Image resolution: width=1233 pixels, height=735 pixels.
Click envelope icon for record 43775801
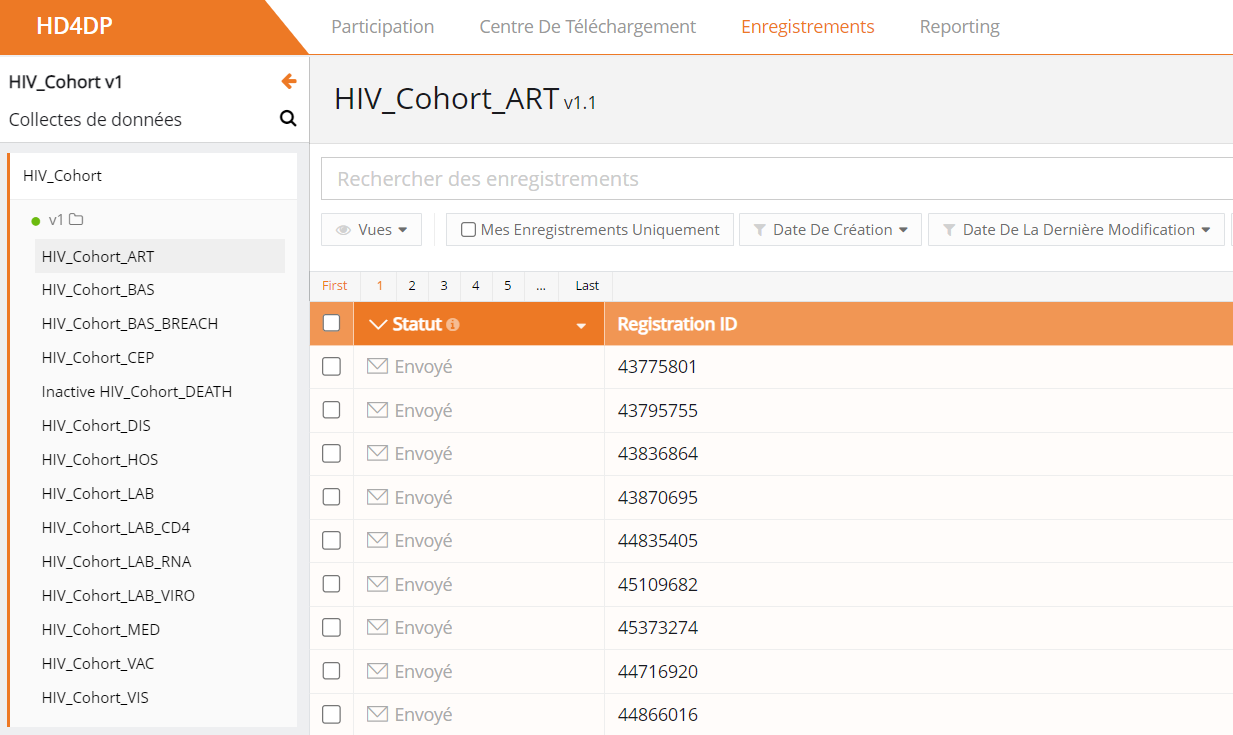pos(377,367)
